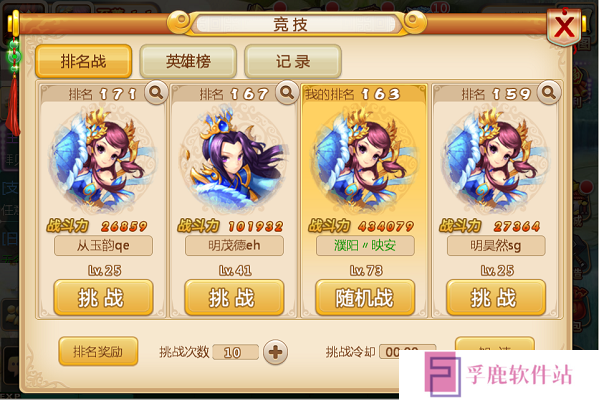Open the 排名奖励 ranking rewards
599x400 pixels.
98,351
